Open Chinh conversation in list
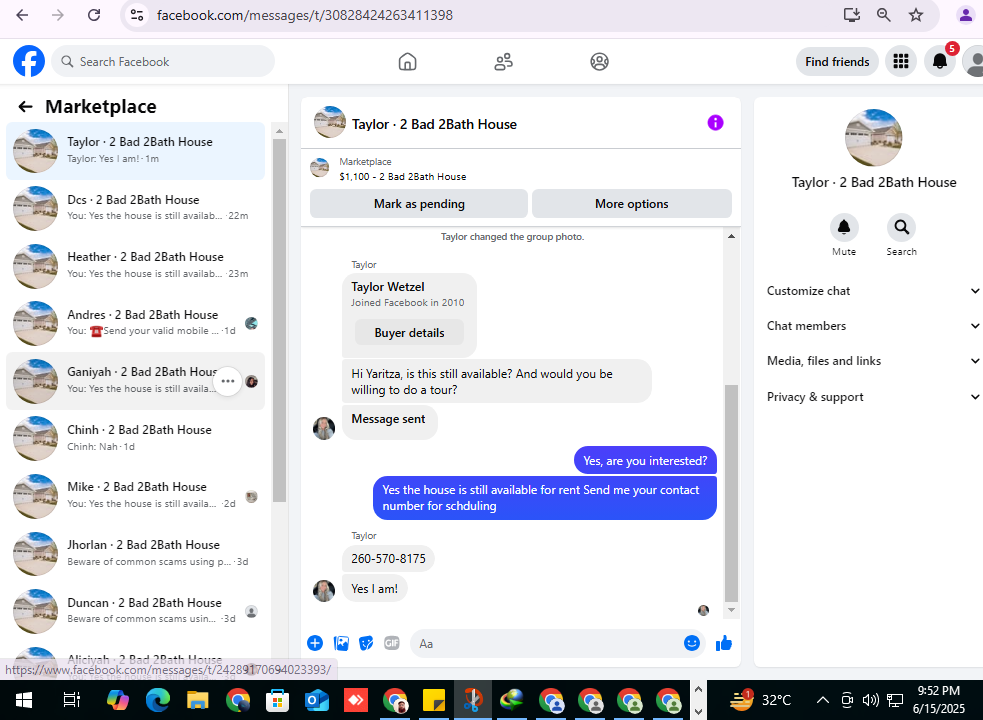The width and height of the screenshot is (983, 720). click(x=135, y=438)
